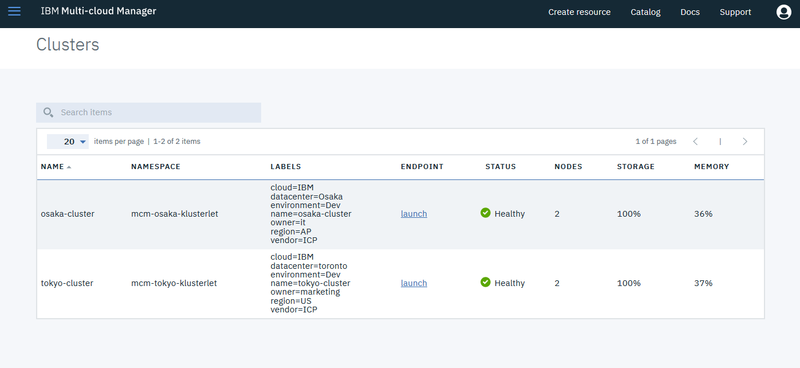Click the Clusters page heading
Viewport: 800px width, 368px height.
coord(67,45)
